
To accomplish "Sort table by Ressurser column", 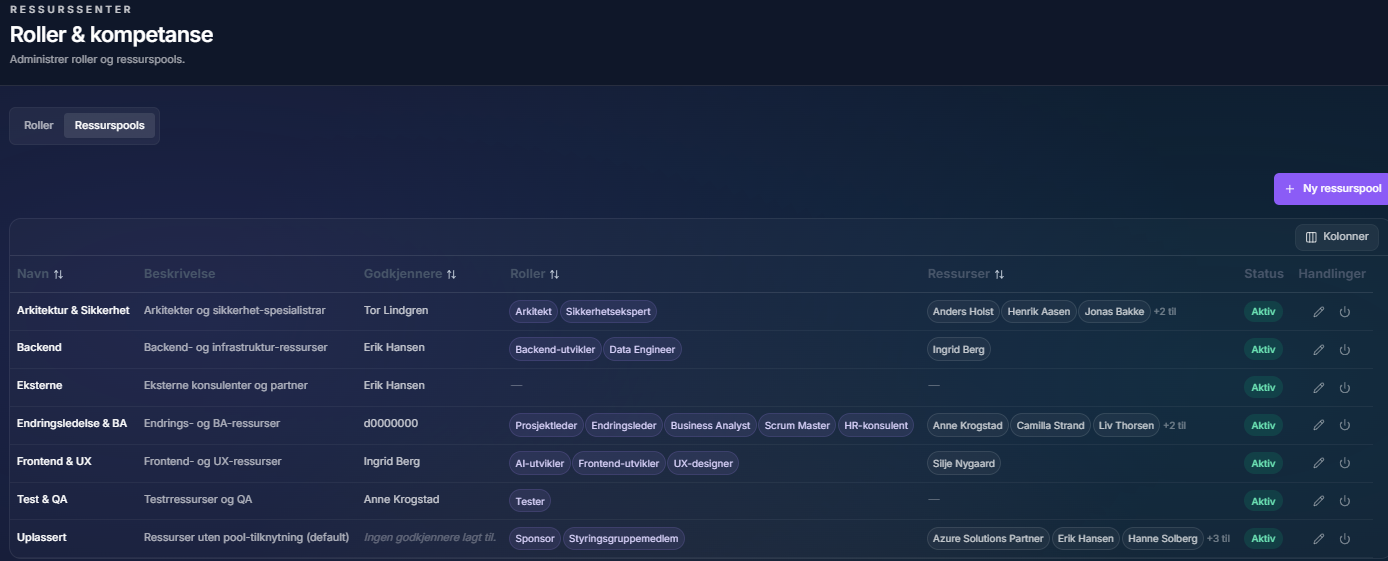I will (966, 274).
